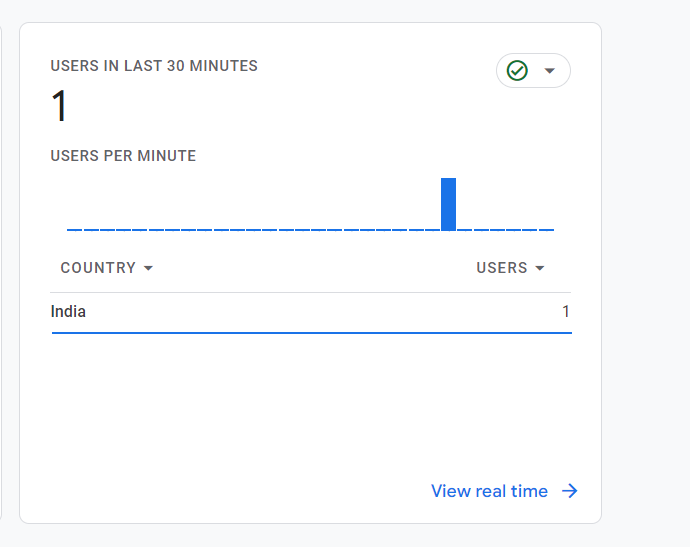
Task: Click the green checkmark data status icon
Action: [x=517, y=71]
